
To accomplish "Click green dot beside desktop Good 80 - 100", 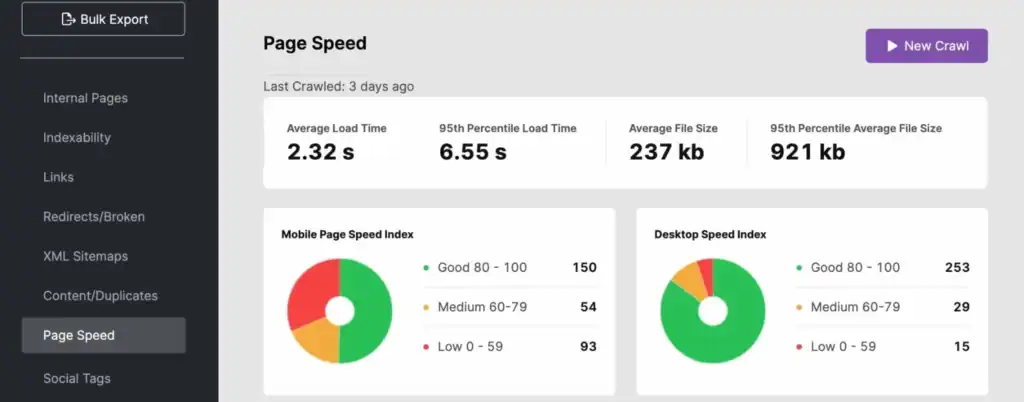I will (798, 268).
